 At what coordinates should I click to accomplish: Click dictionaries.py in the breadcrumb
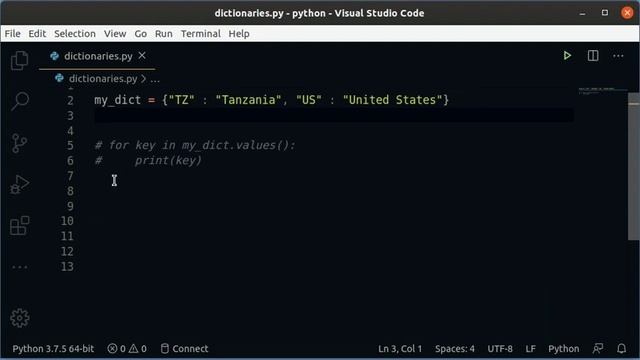tap(103, 78)
